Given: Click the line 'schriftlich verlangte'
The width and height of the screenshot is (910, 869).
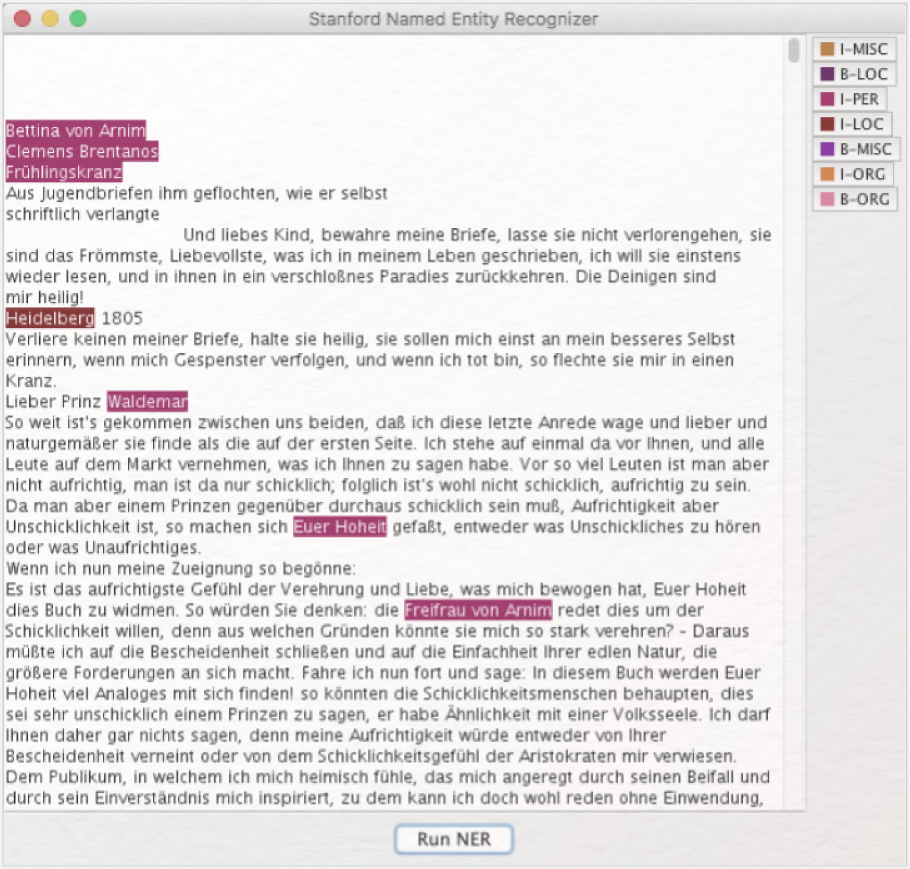Looking at the screenshot, I should (82, 214).
